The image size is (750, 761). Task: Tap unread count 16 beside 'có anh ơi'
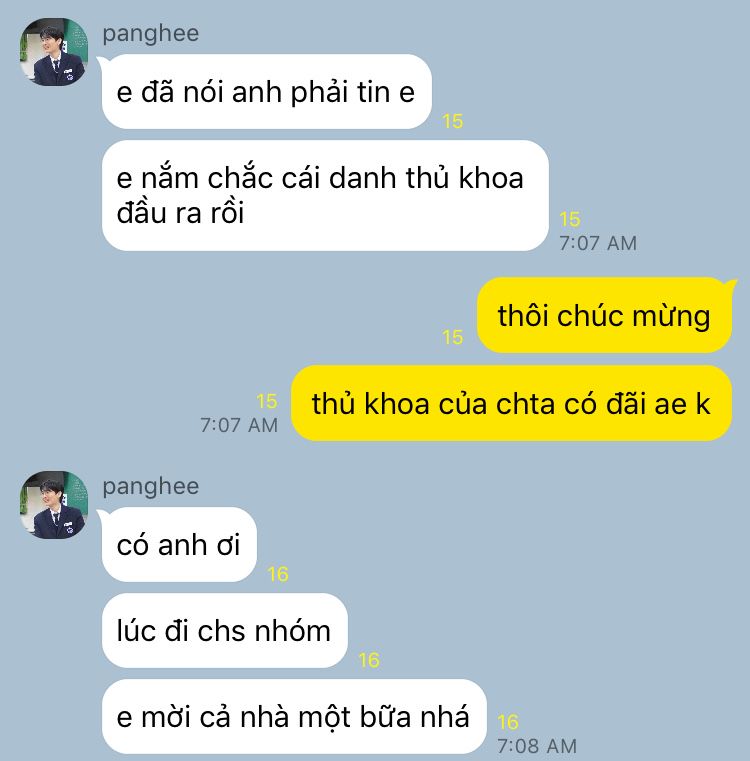(278, 574)
